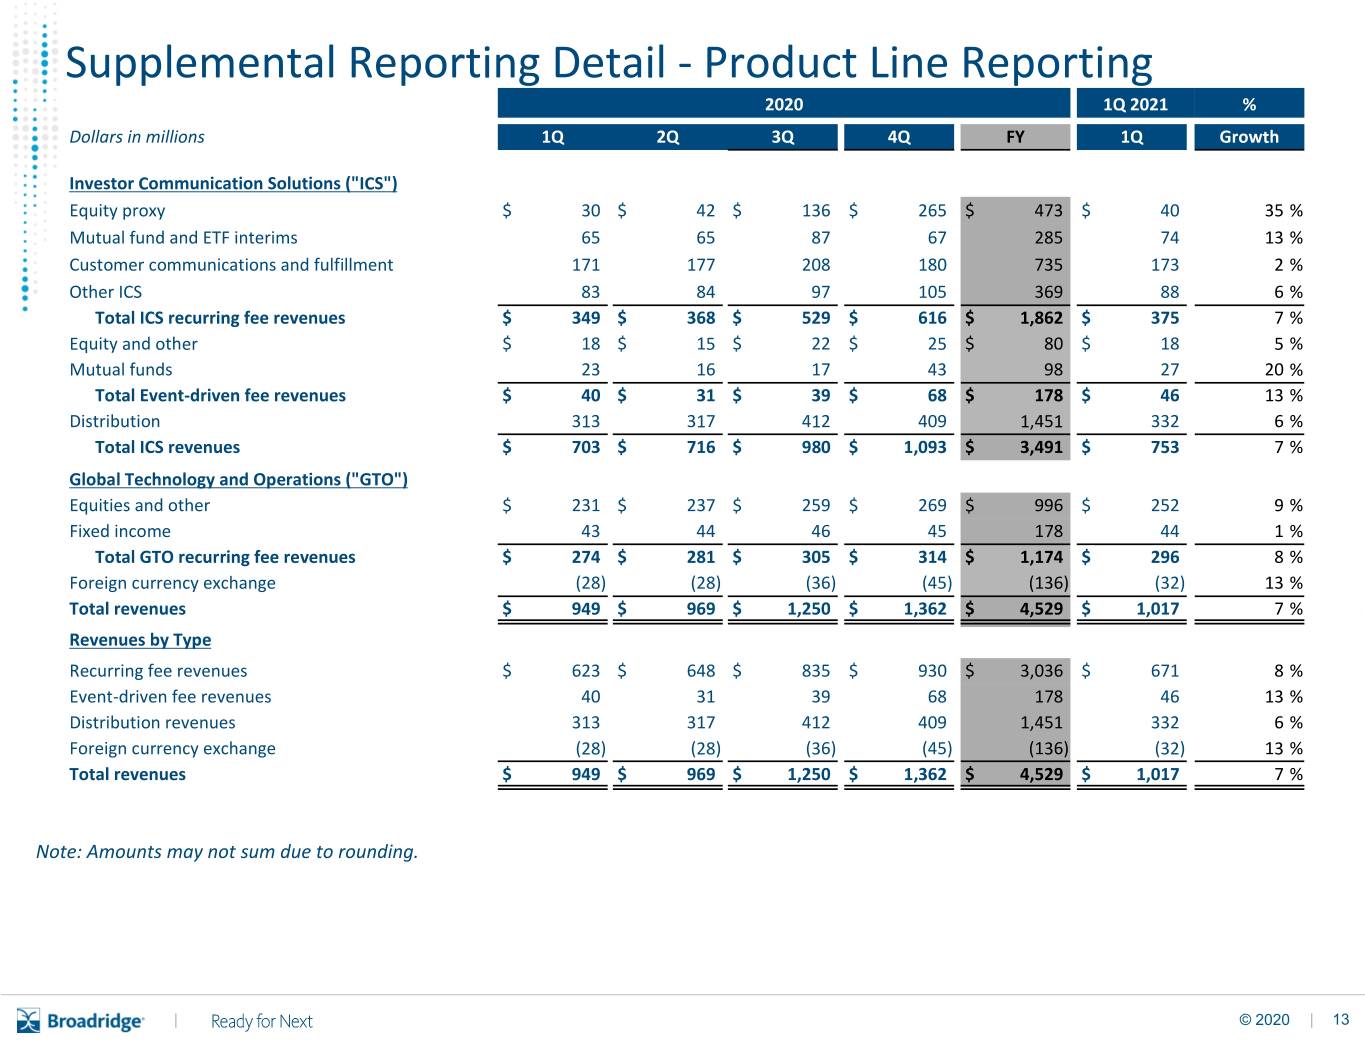This screenshot has width=1365, height=1055.
Task: Click the page number 13
Action: 1341,1020
